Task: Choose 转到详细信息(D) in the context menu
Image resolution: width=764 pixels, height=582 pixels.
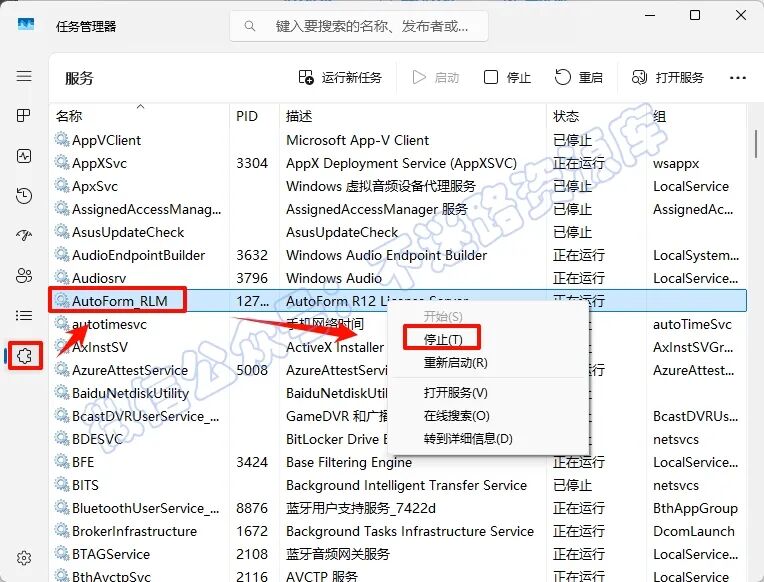Action: click(468, 439)
